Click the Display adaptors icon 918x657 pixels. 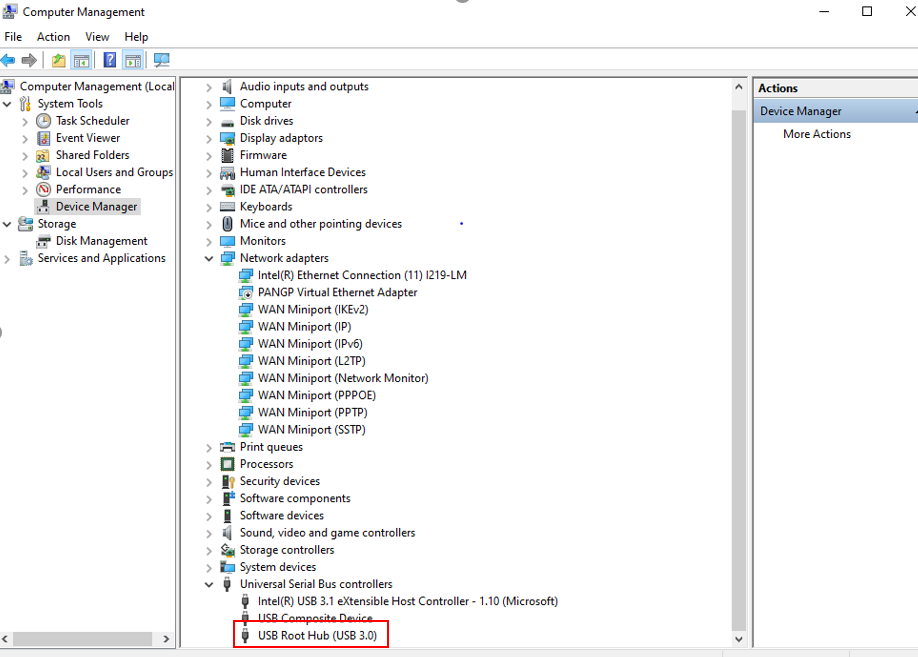coord(227,138)
